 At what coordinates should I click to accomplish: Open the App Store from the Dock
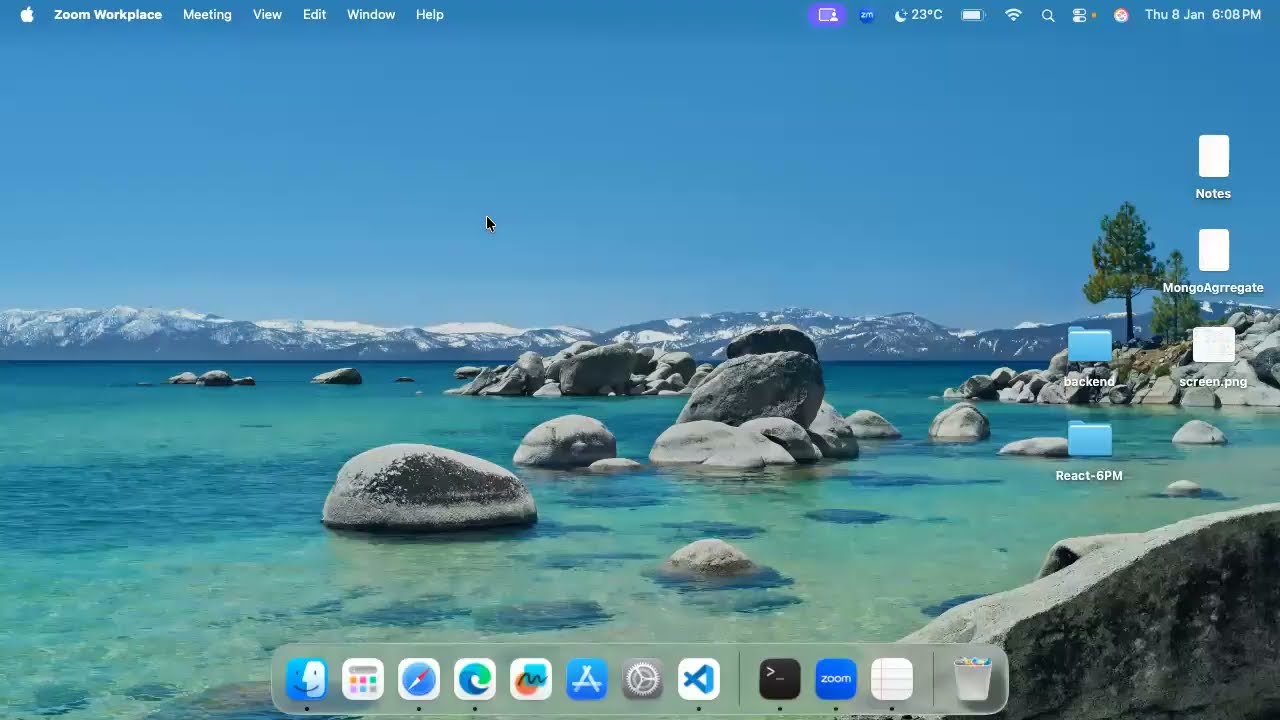tap(587, 680)
